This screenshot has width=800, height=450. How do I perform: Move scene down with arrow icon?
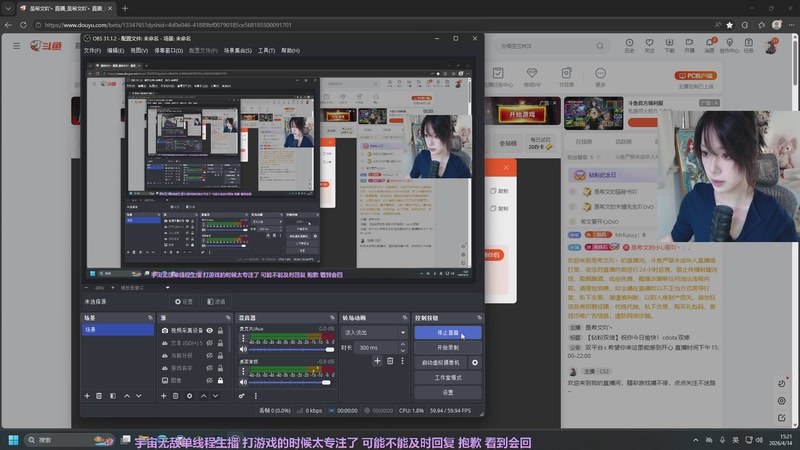139,396
